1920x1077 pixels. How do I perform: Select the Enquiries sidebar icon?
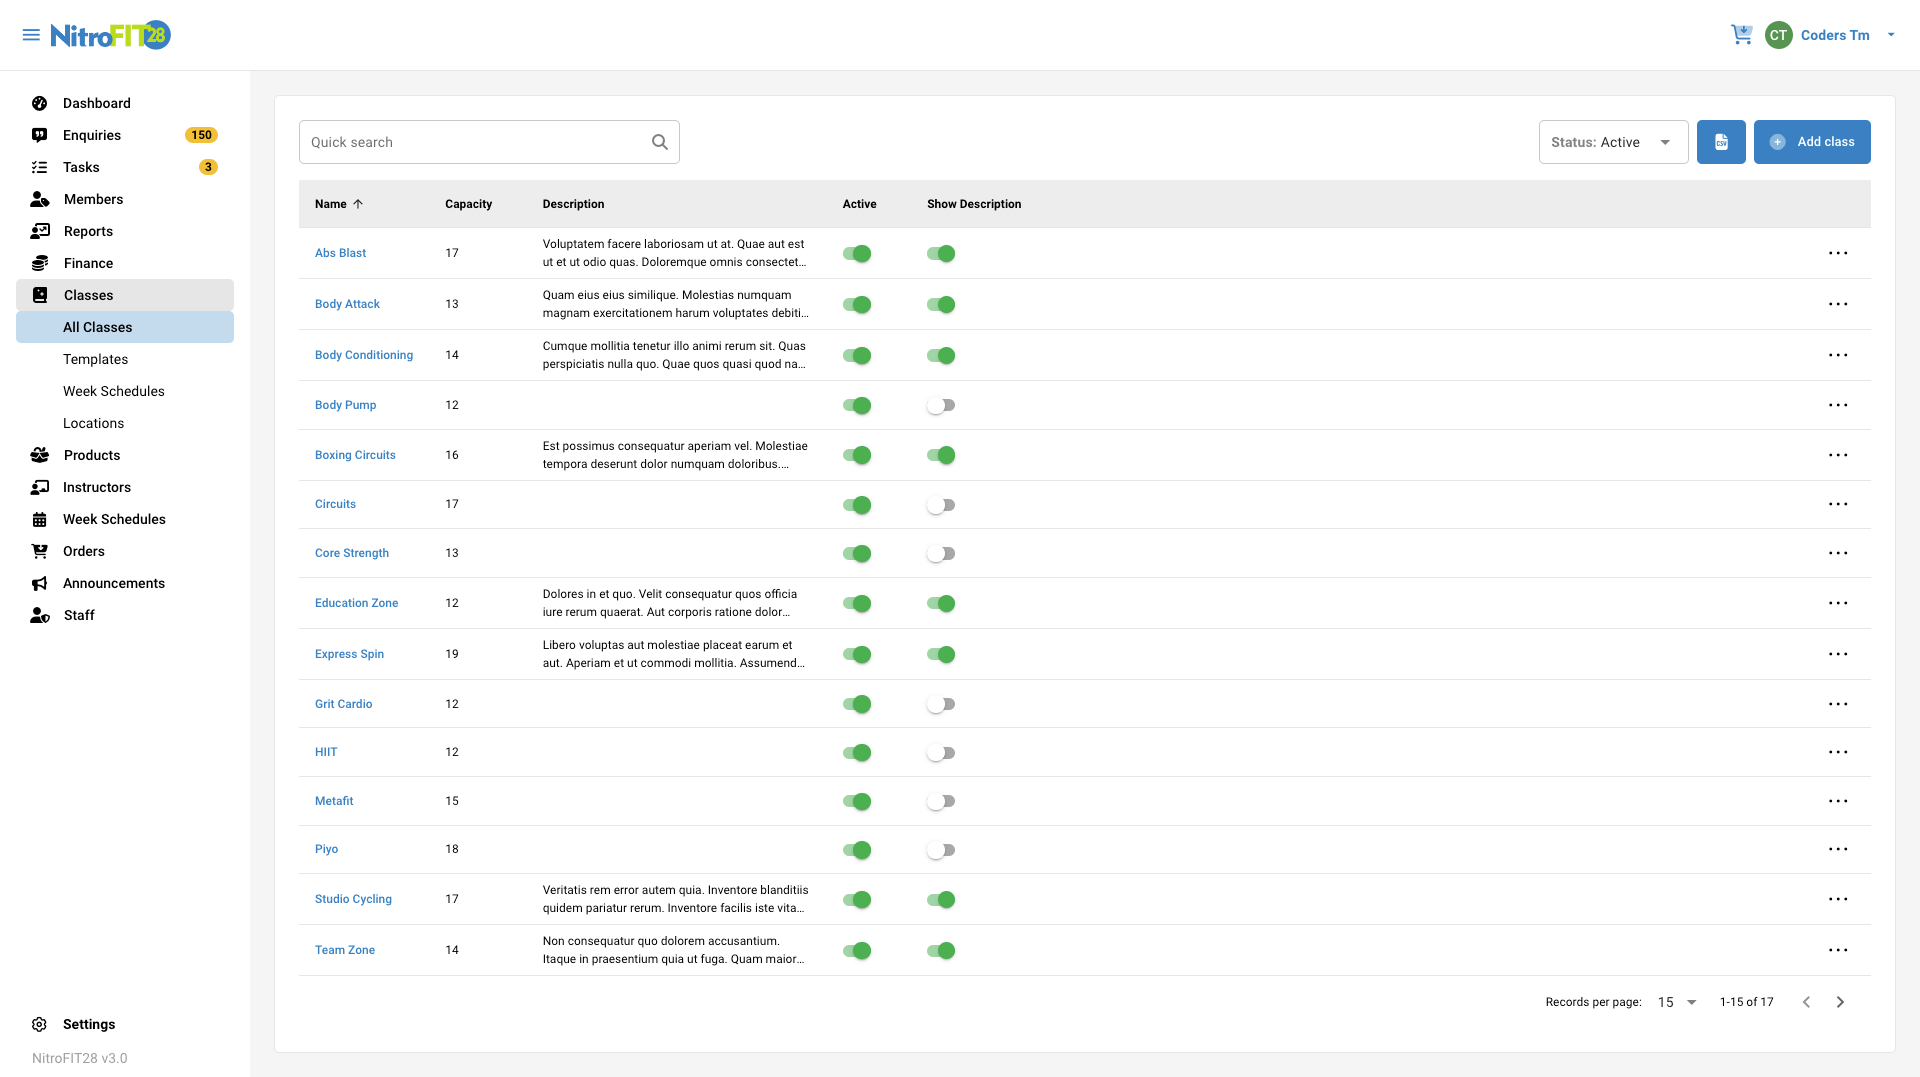[40, 135]
